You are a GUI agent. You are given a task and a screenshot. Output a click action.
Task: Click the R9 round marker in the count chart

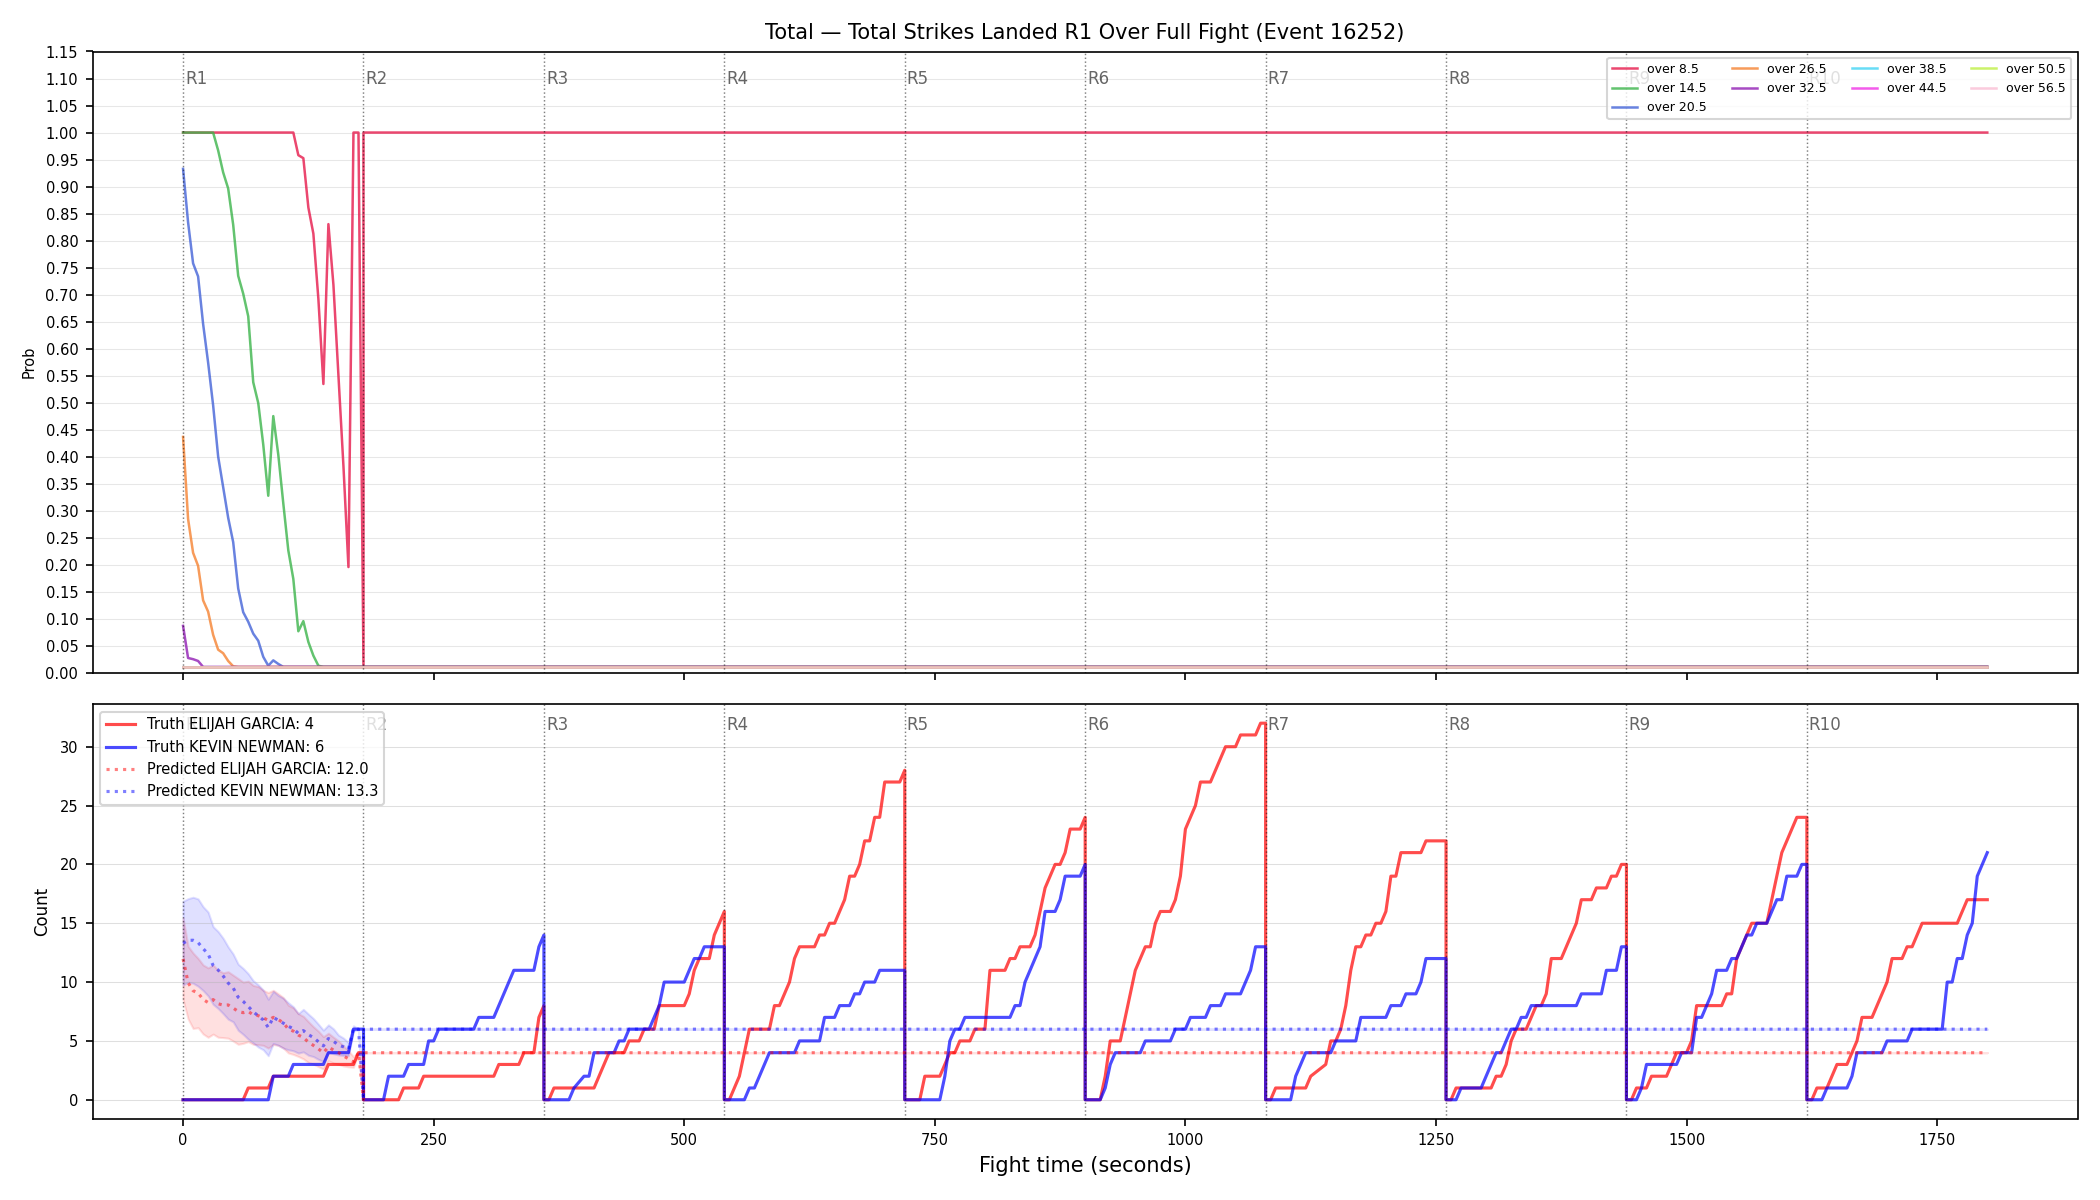pos(1639,724)
